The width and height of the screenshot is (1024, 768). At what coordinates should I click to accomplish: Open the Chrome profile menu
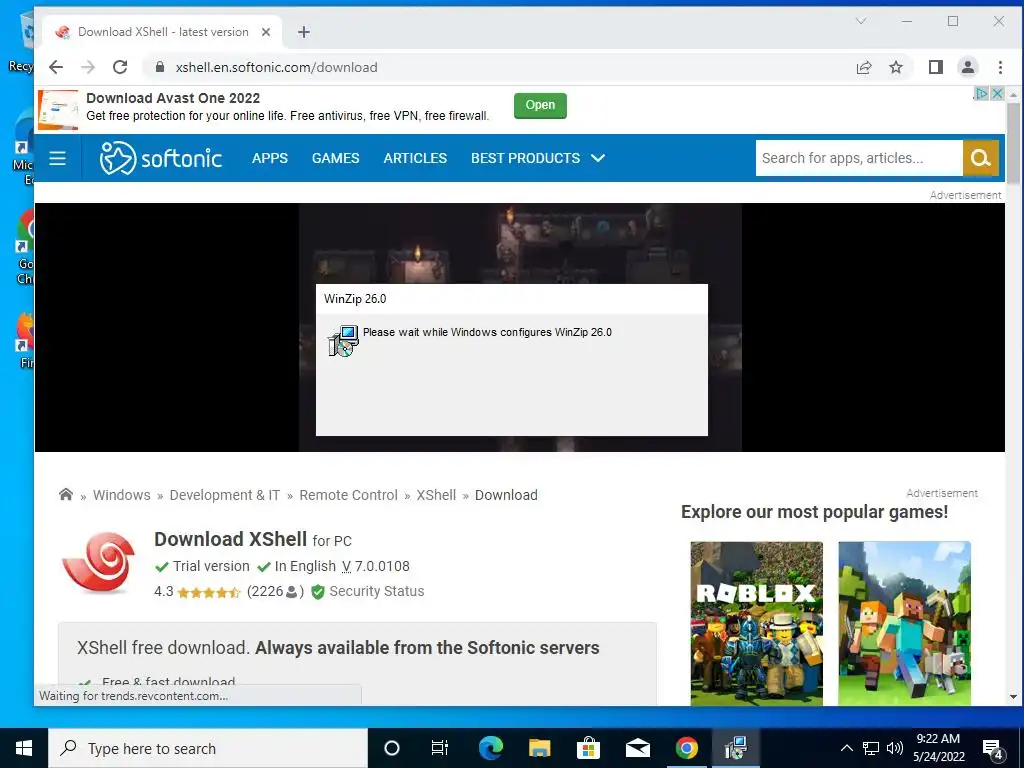click(968, 67)
